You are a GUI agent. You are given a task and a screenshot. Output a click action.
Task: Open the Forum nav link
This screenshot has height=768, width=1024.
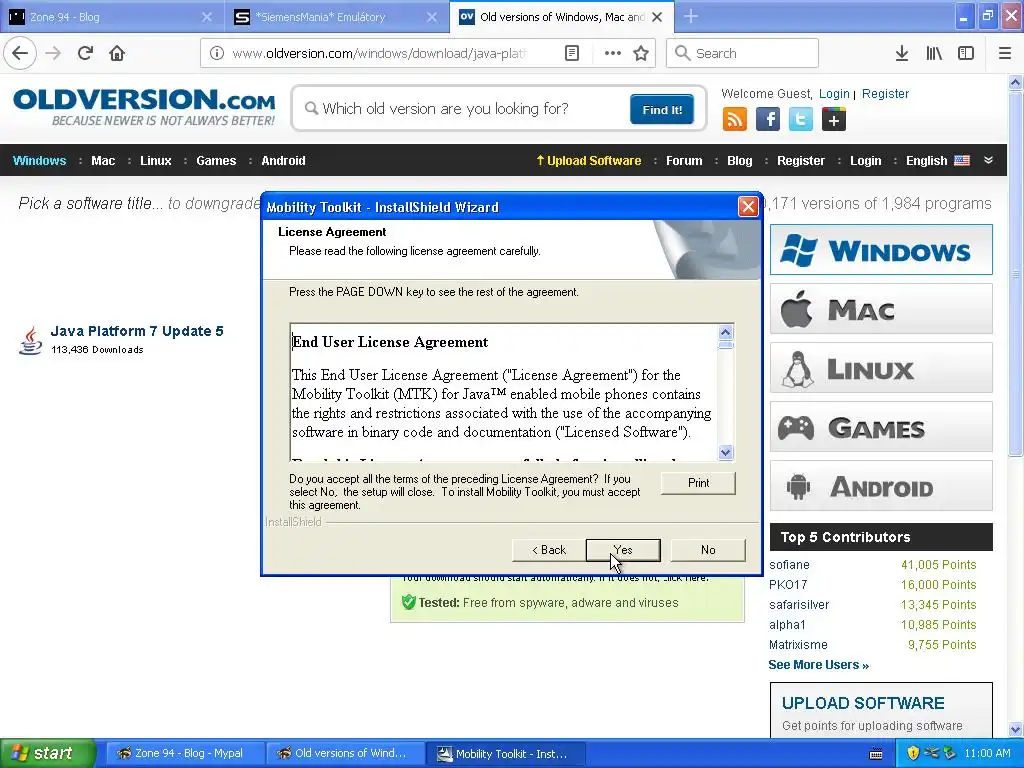tap(684, 161)
